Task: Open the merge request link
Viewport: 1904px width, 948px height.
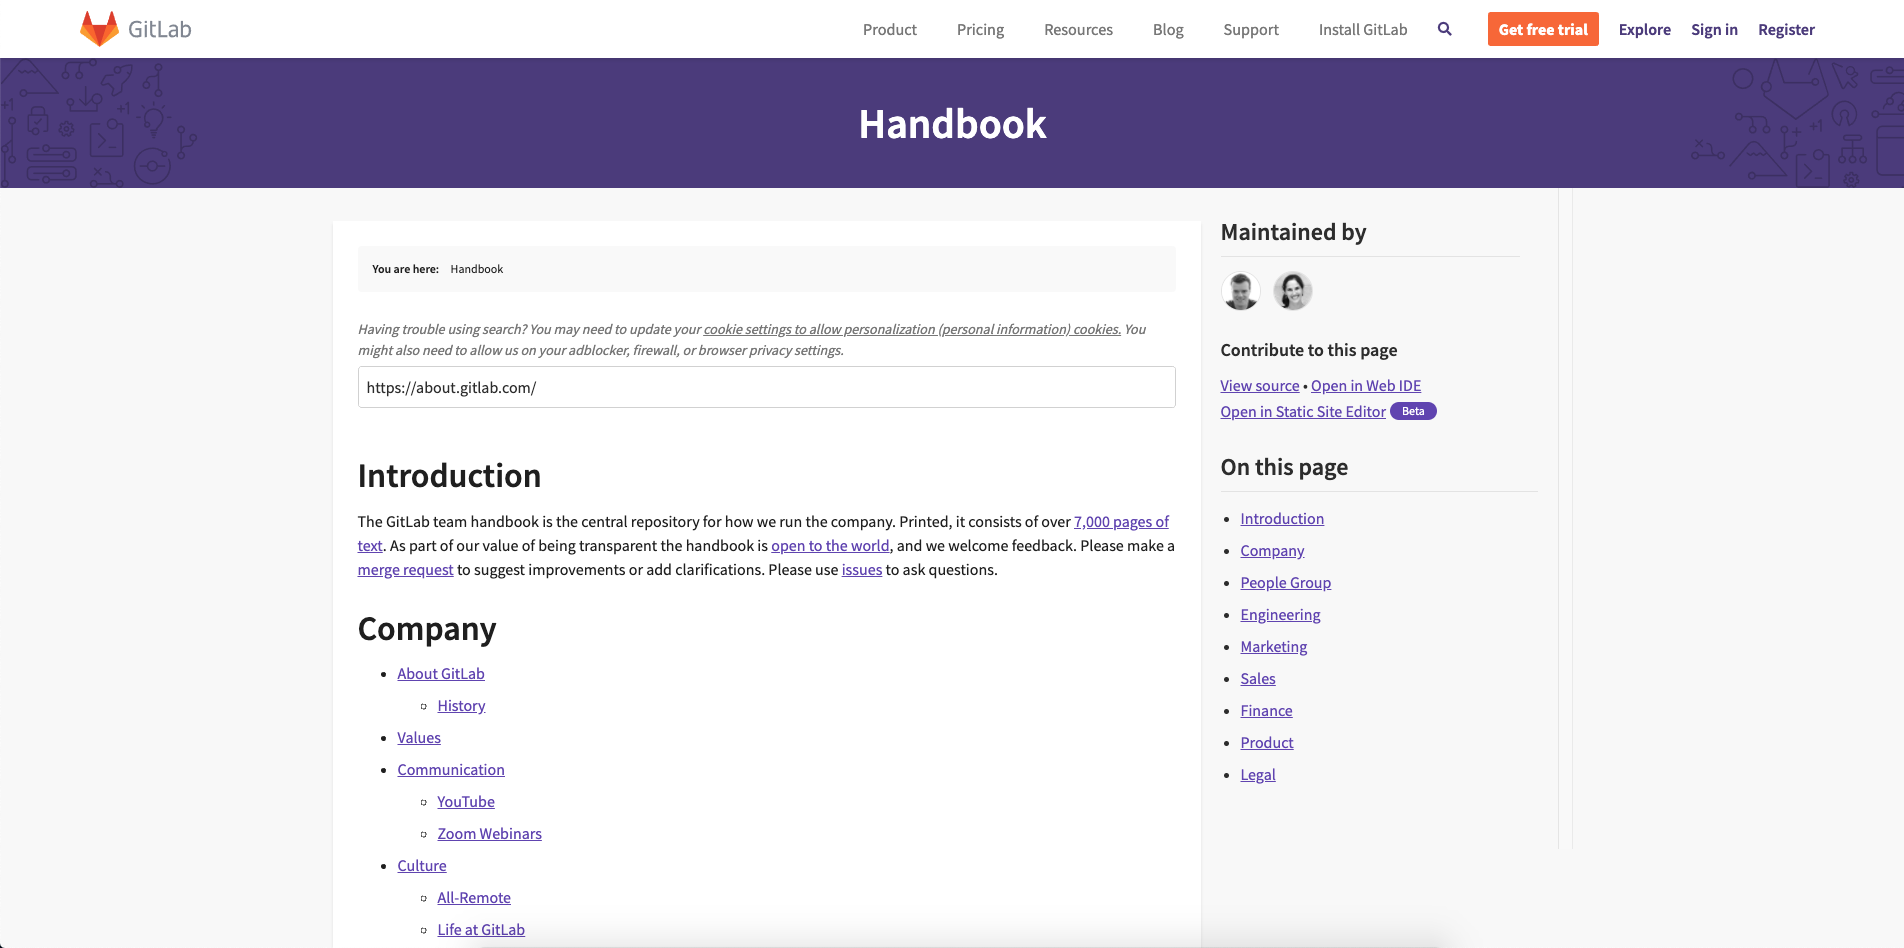Action: (x=406, y=570)
